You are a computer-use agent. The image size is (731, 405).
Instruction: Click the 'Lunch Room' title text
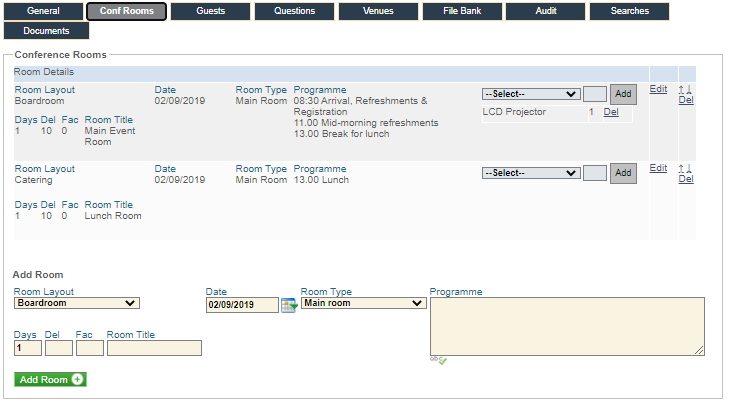pos(113,216)
